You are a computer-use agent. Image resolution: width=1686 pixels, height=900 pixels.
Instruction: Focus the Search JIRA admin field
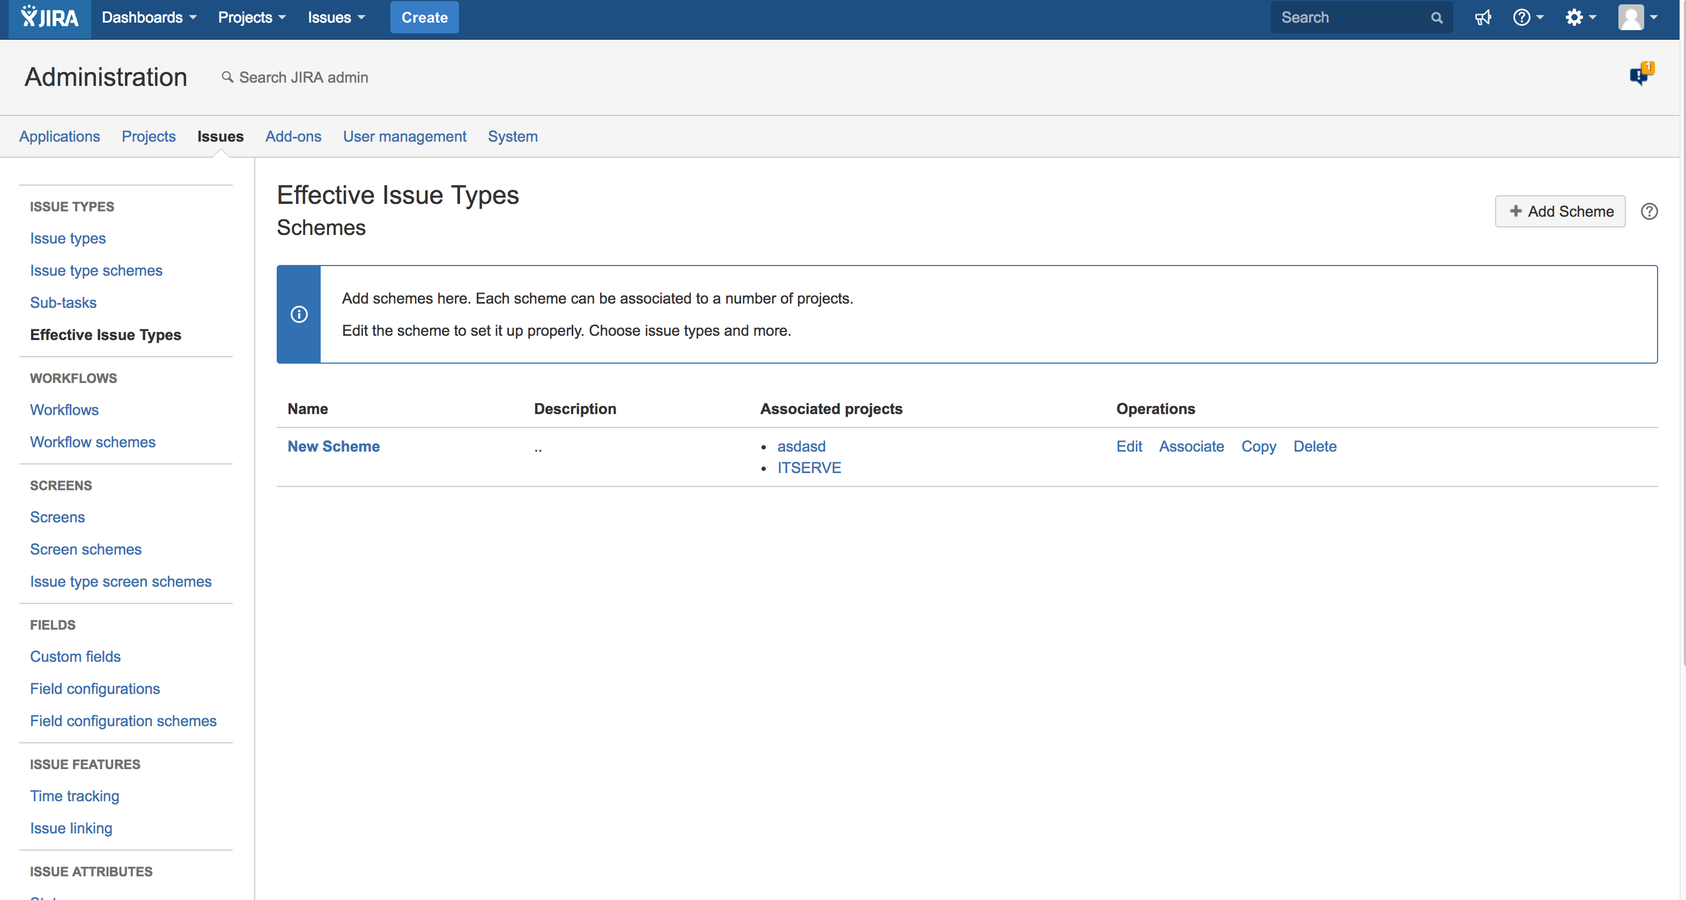[303, 77]
